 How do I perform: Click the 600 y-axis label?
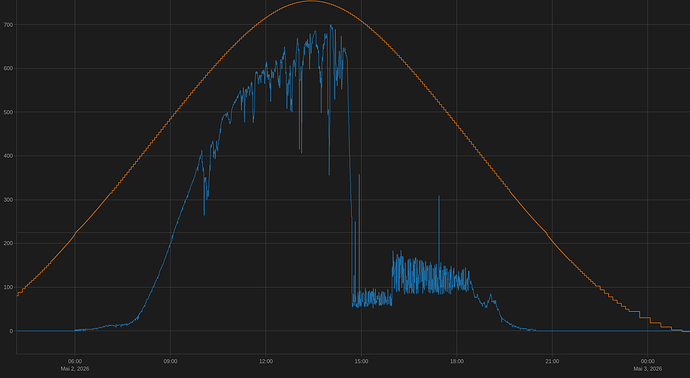[x=8, y=69]
